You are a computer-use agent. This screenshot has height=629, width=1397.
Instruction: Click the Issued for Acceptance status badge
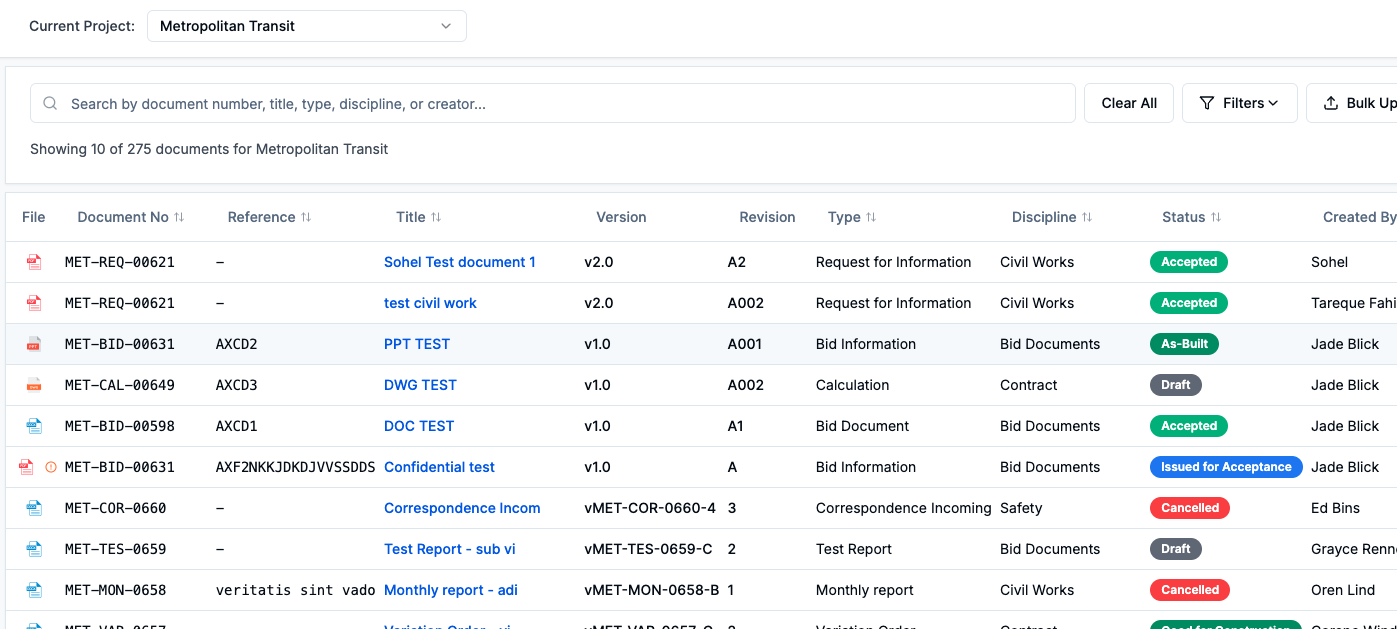(x=1225, y=467)
